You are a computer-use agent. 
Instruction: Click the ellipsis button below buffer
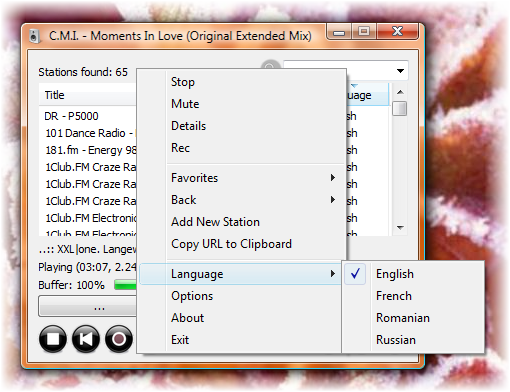88,306
